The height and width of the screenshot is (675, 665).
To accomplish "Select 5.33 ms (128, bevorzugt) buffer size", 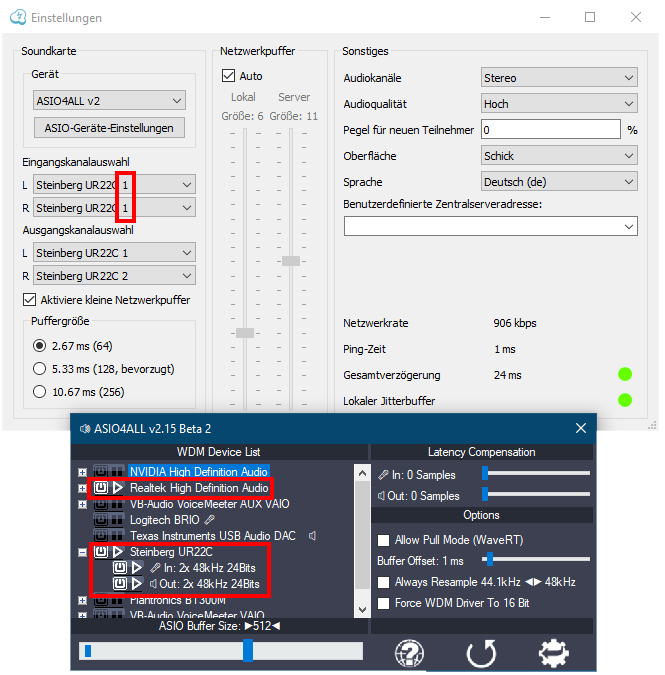I will (x=39, y=368).
